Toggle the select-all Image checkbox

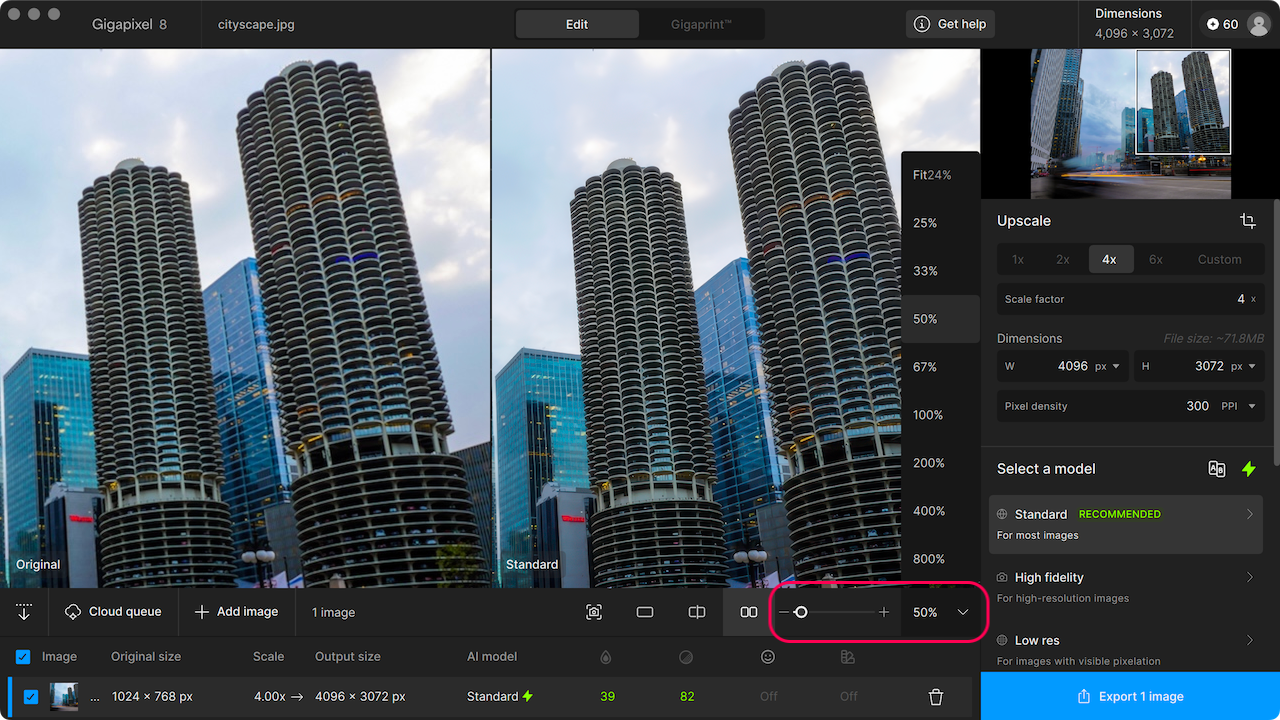pos(23,657)
